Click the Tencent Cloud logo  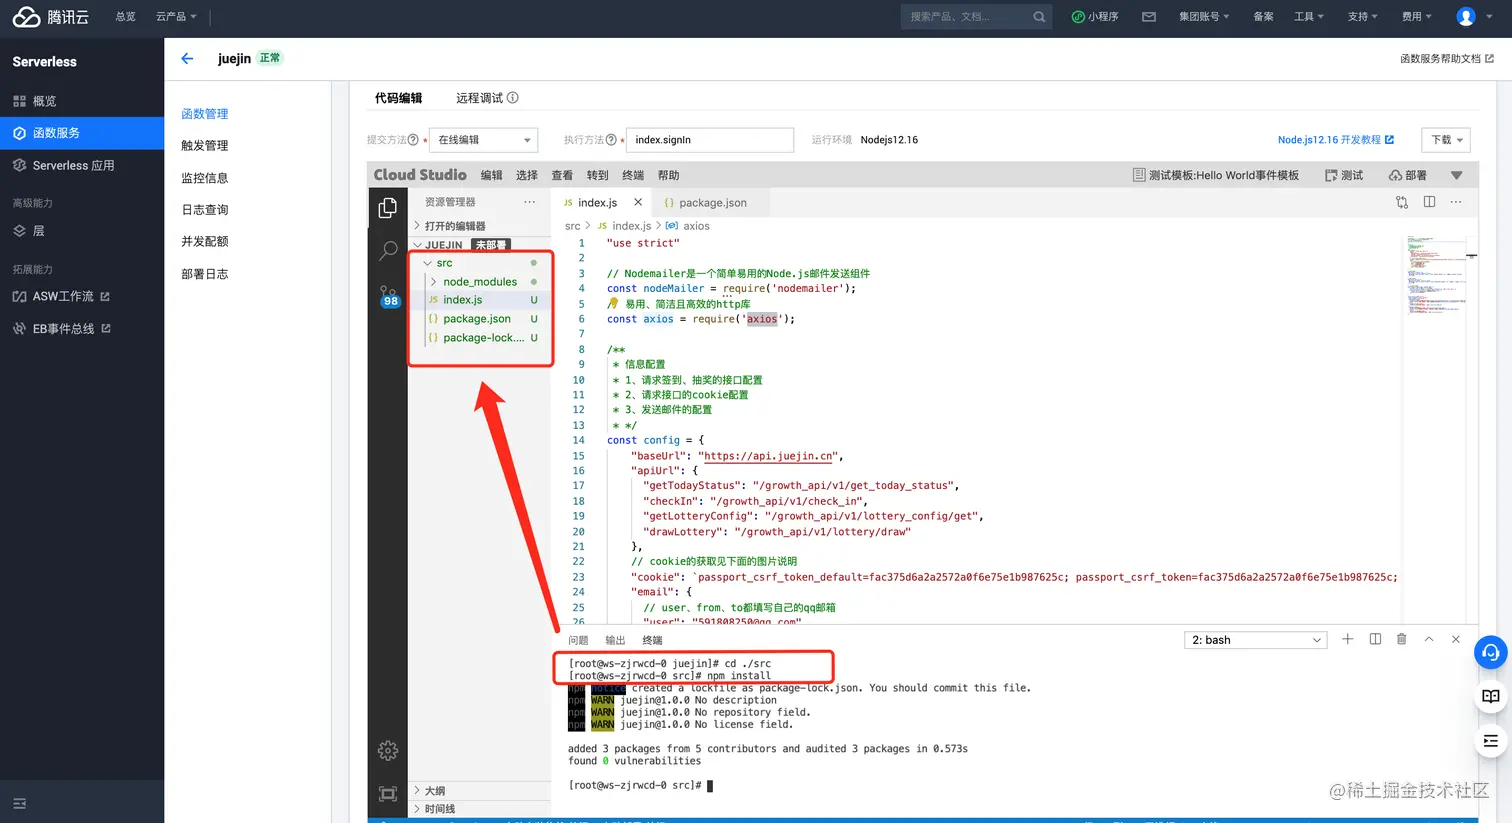51,17
